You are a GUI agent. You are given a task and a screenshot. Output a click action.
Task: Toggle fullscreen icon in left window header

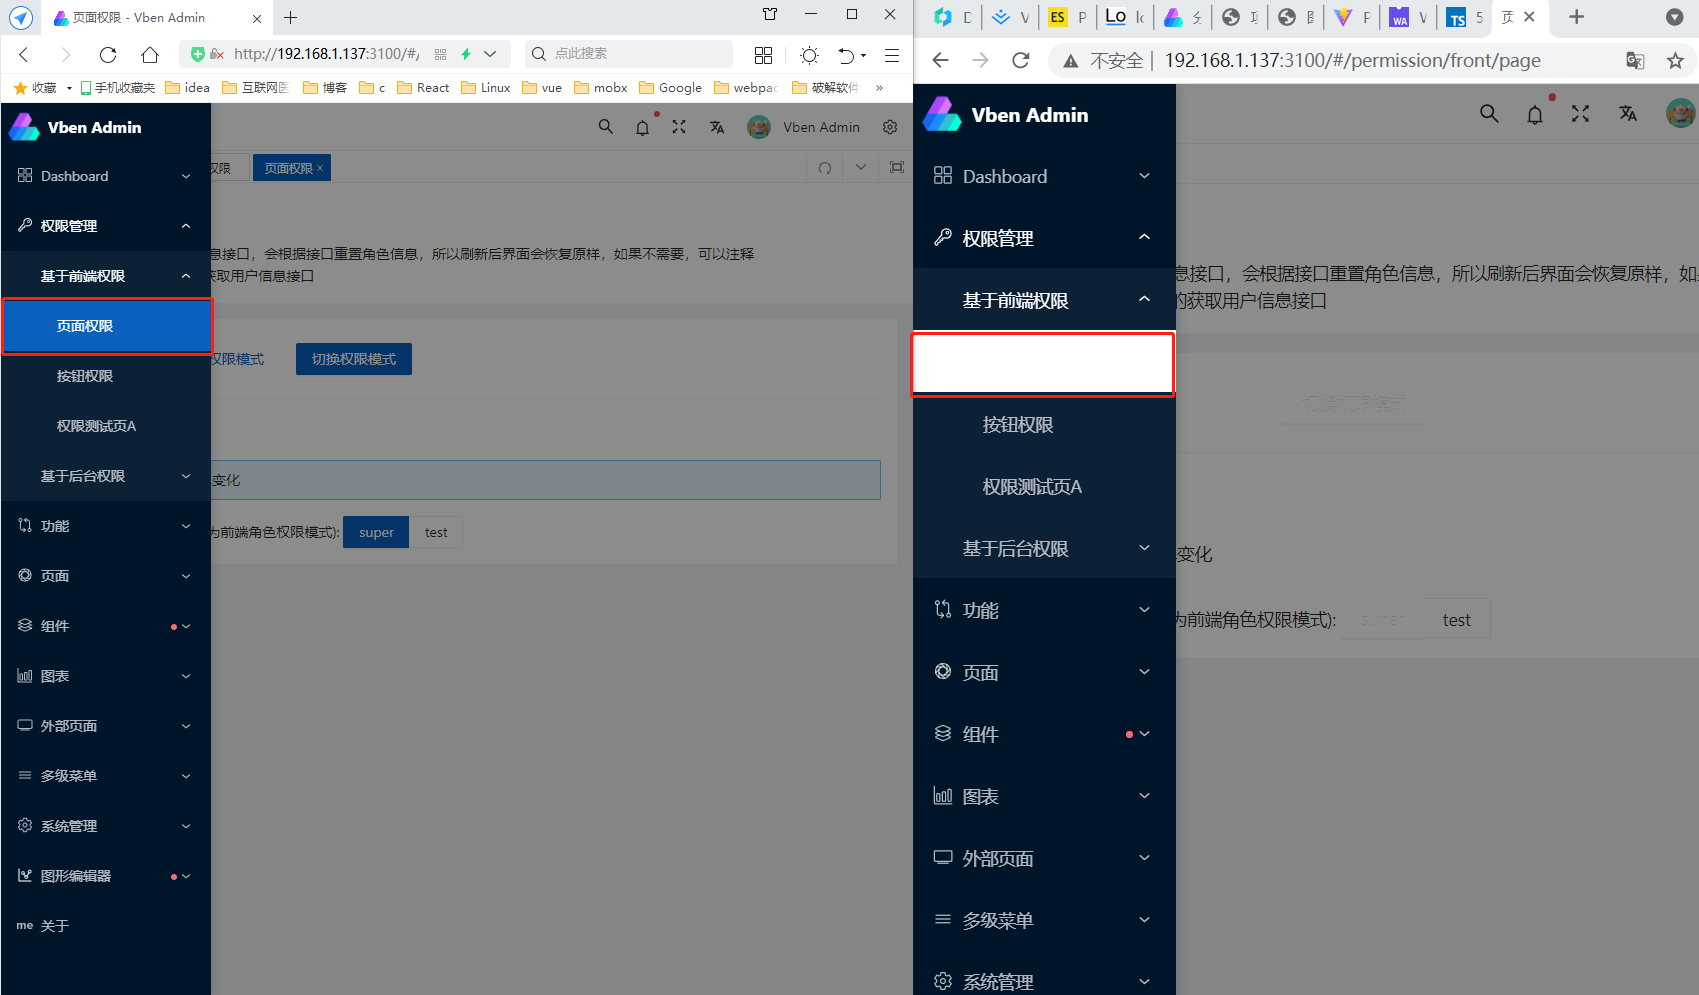click(679, 127)
